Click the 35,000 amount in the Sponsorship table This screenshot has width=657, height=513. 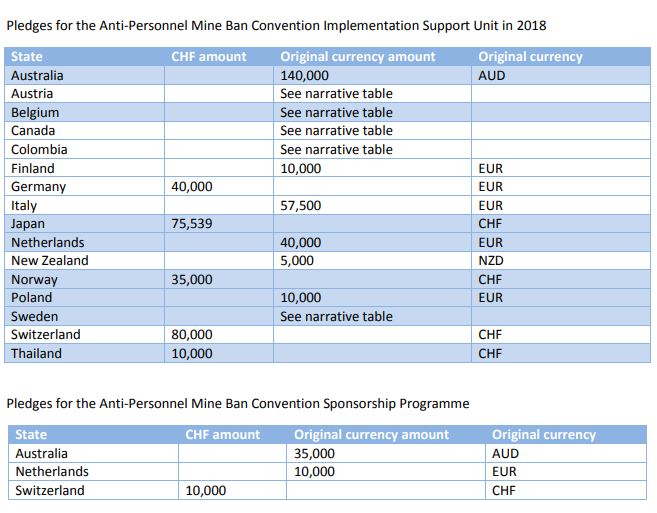[x=315, y=453]
